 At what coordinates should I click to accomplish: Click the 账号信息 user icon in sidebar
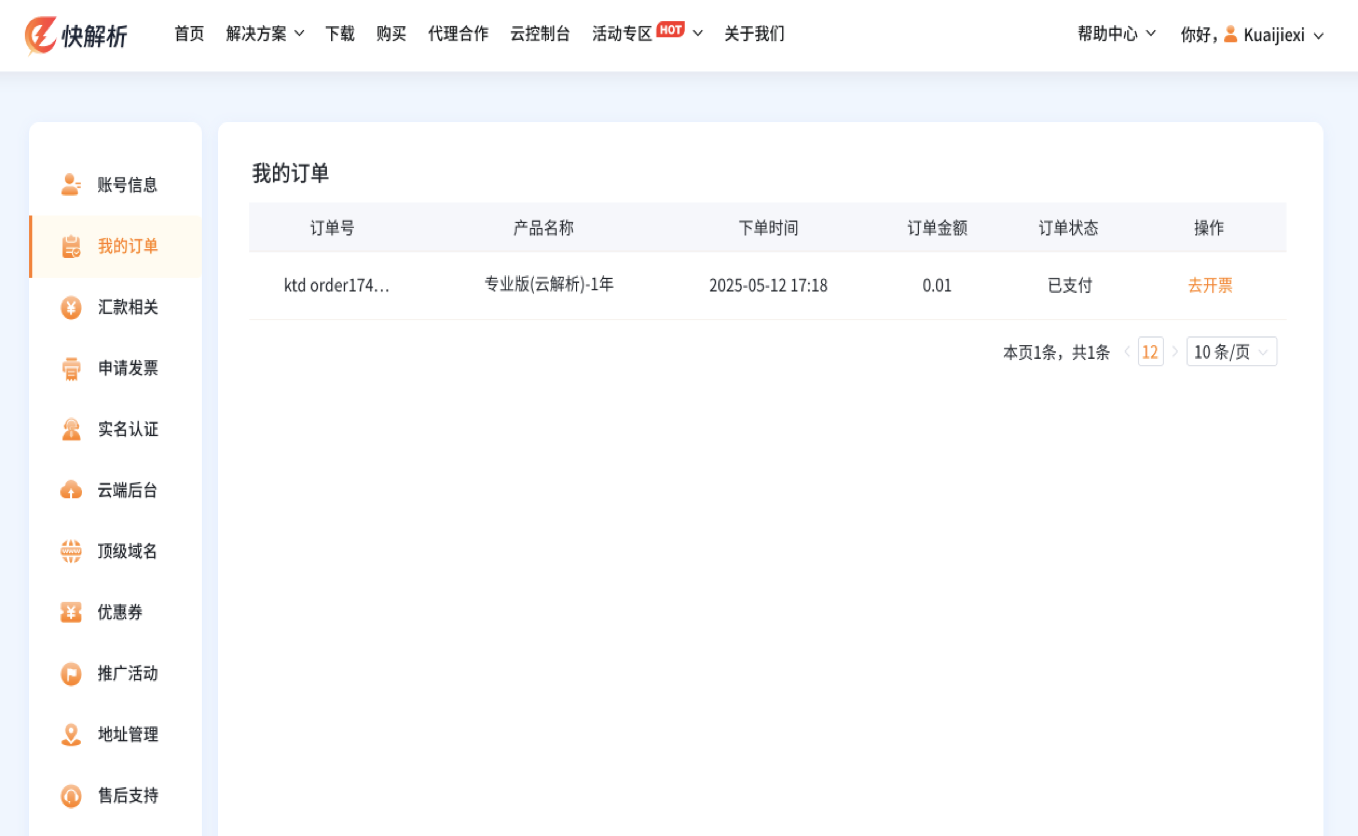(71, 185)
